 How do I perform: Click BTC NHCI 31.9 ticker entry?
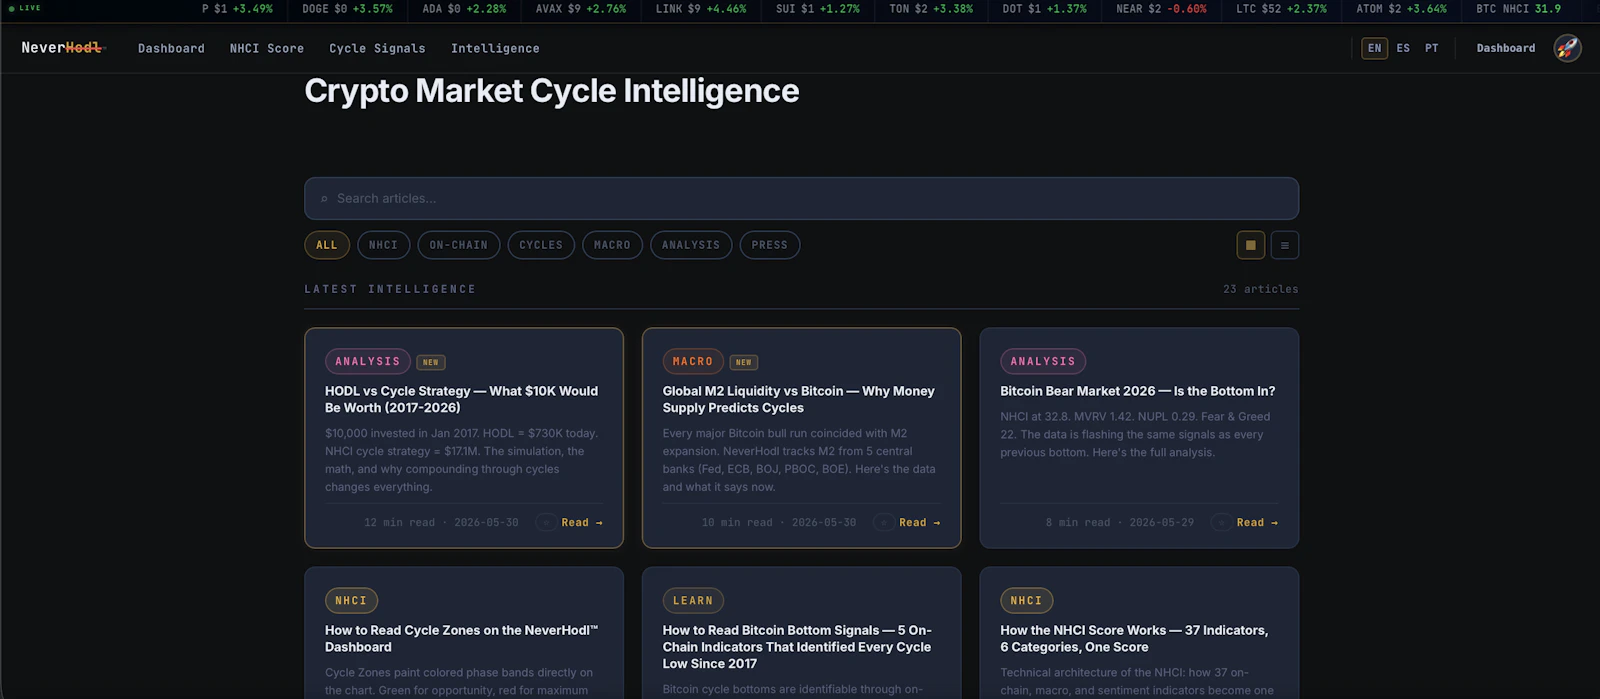[x=1518, y=8]
